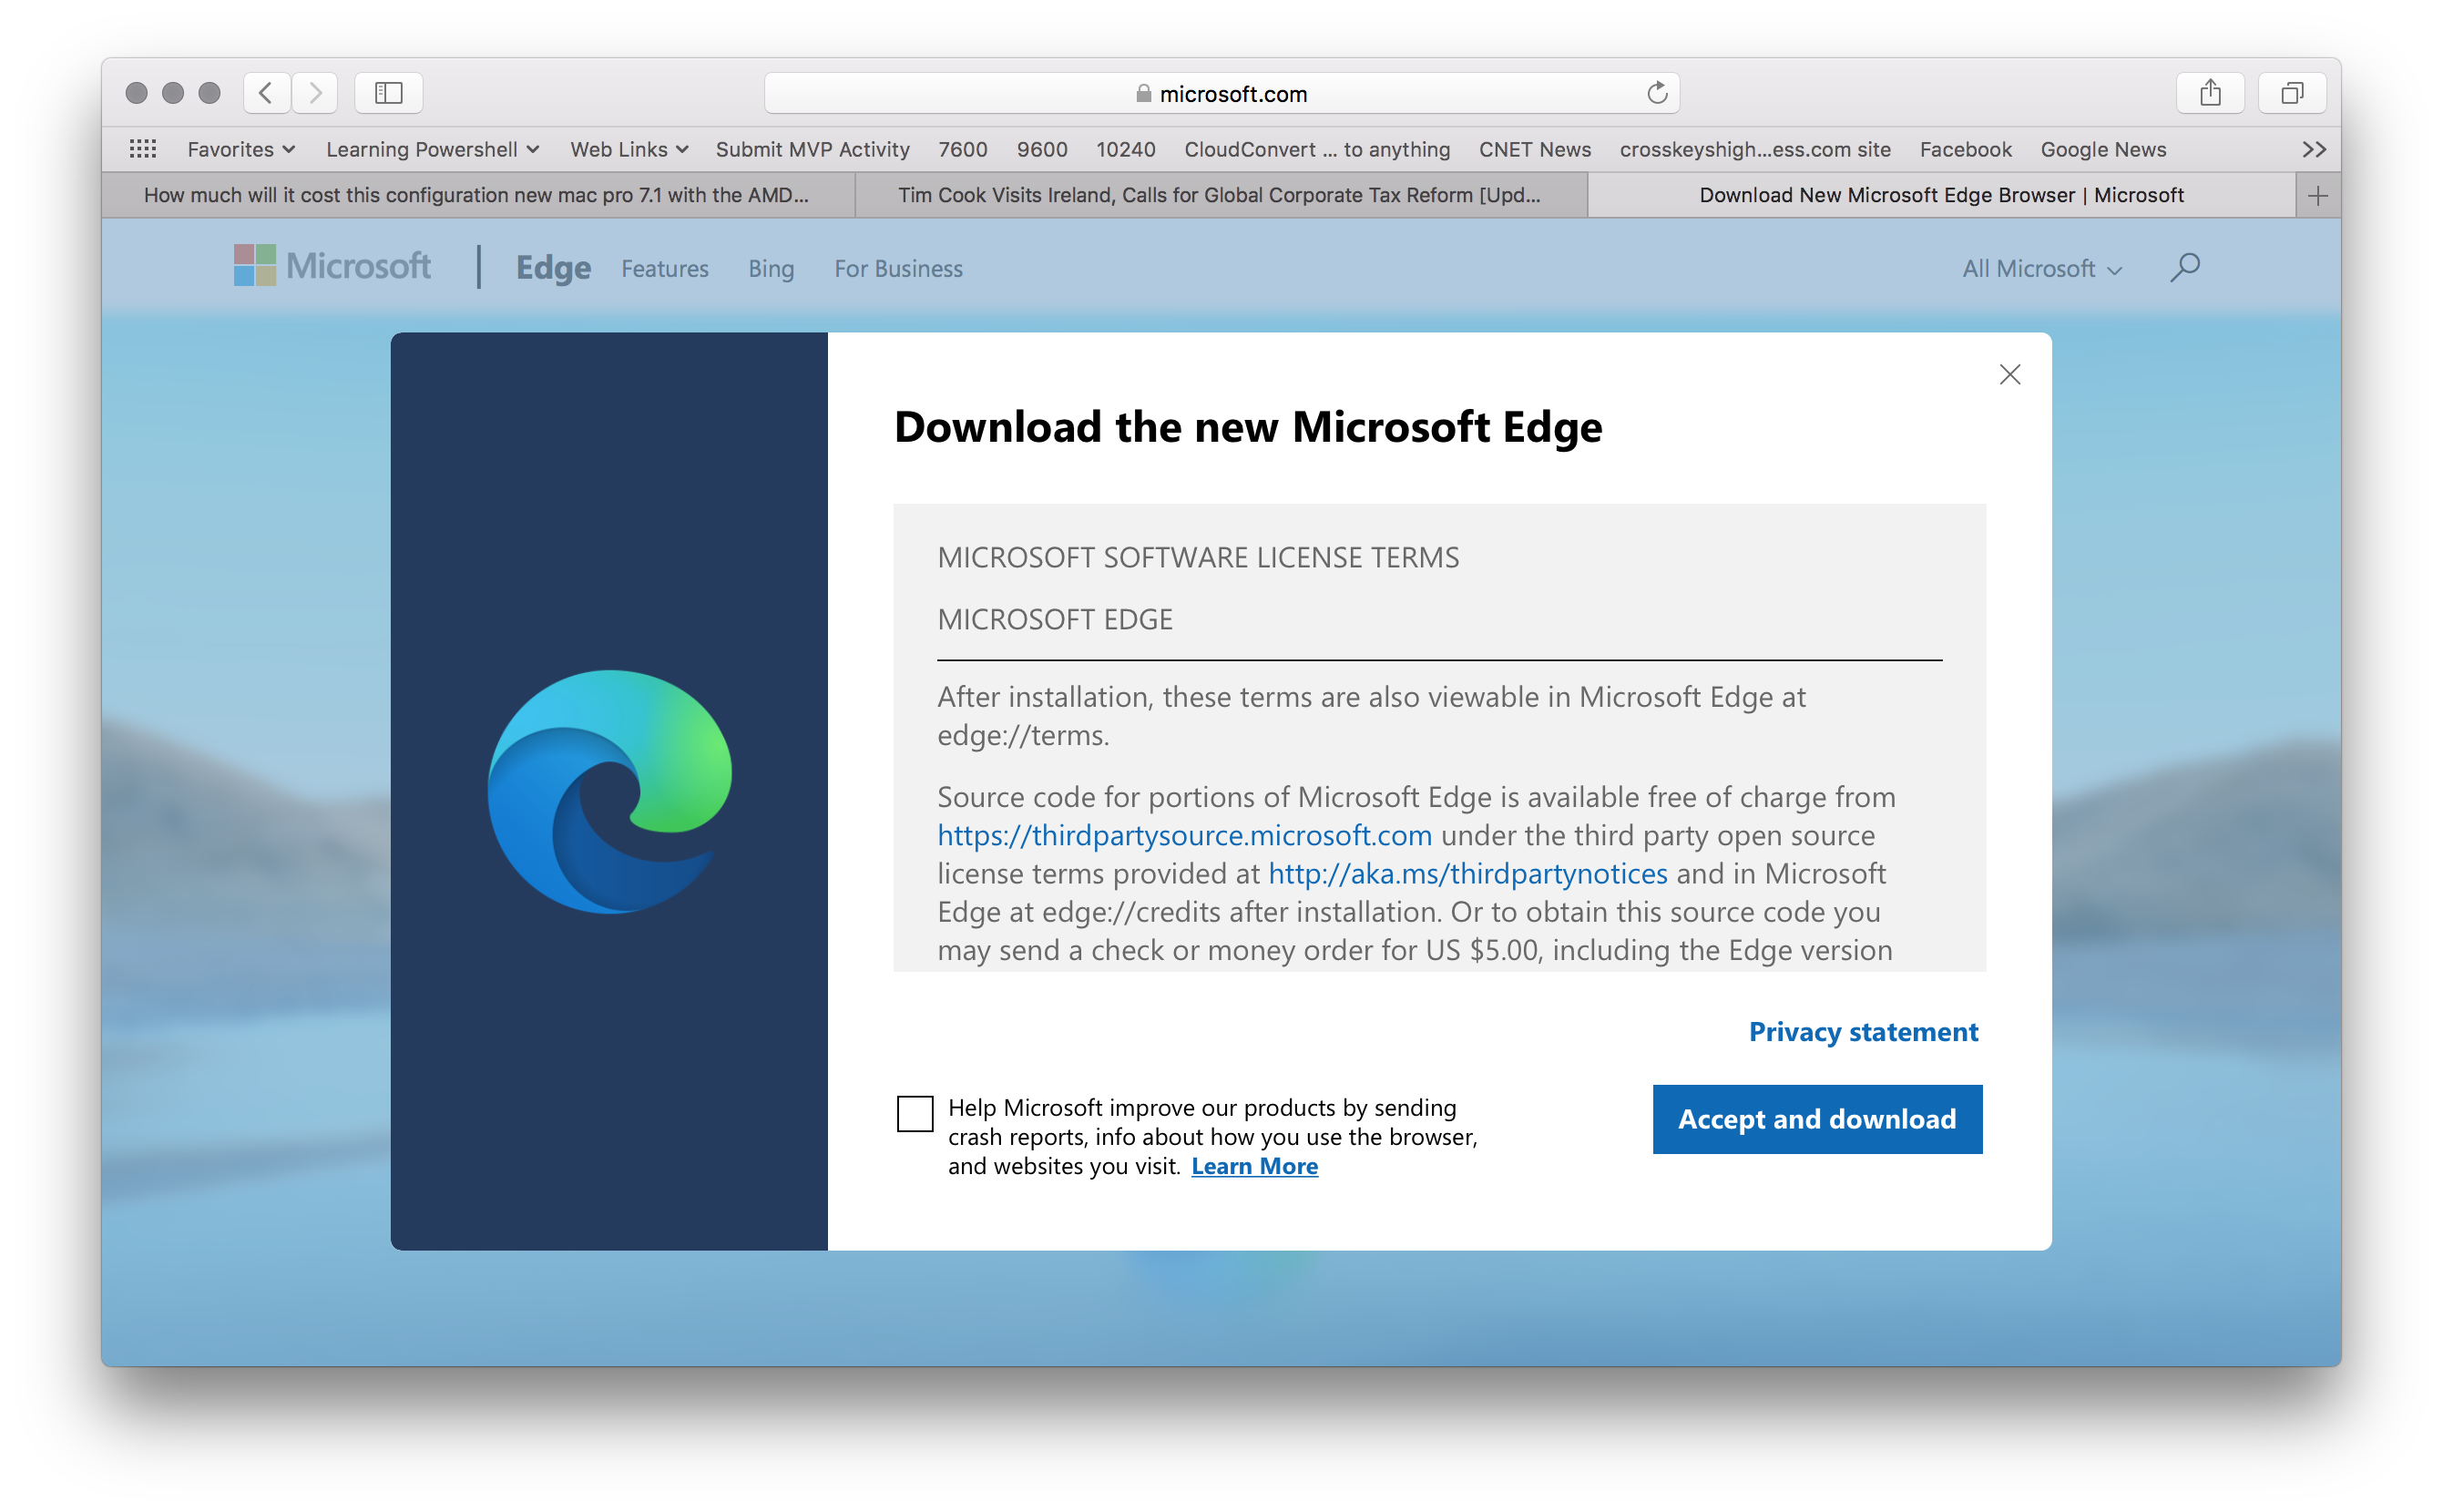
Task: Click the sidebar toggle icon in Safari
Action: 389,91
